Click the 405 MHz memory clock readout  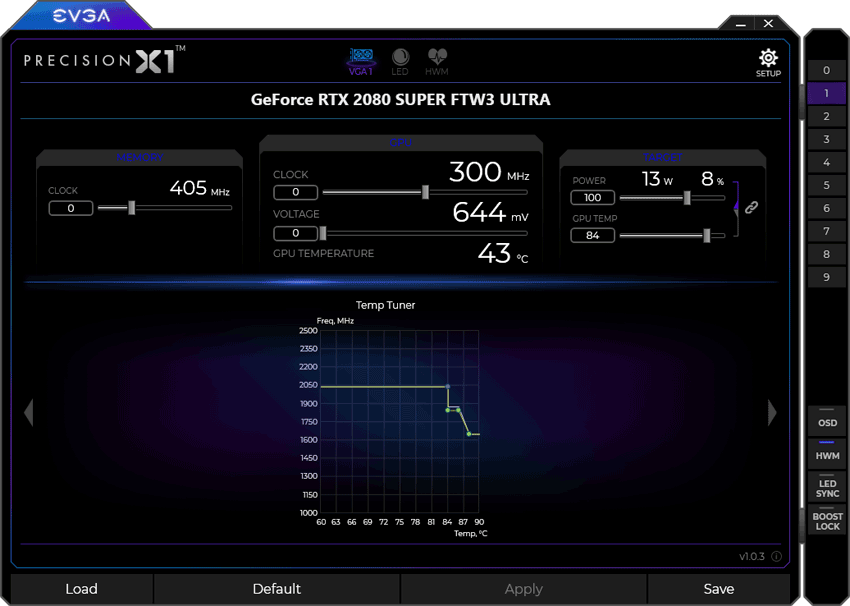pos(199,189)
